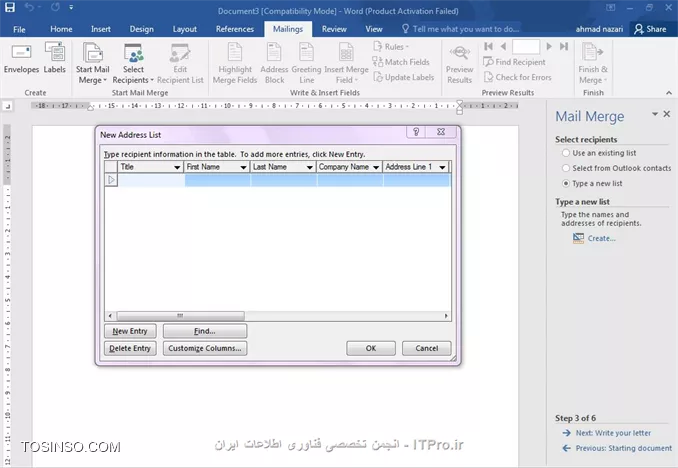
Task: Switch to the References tab
Action: (x=235, y=29)
